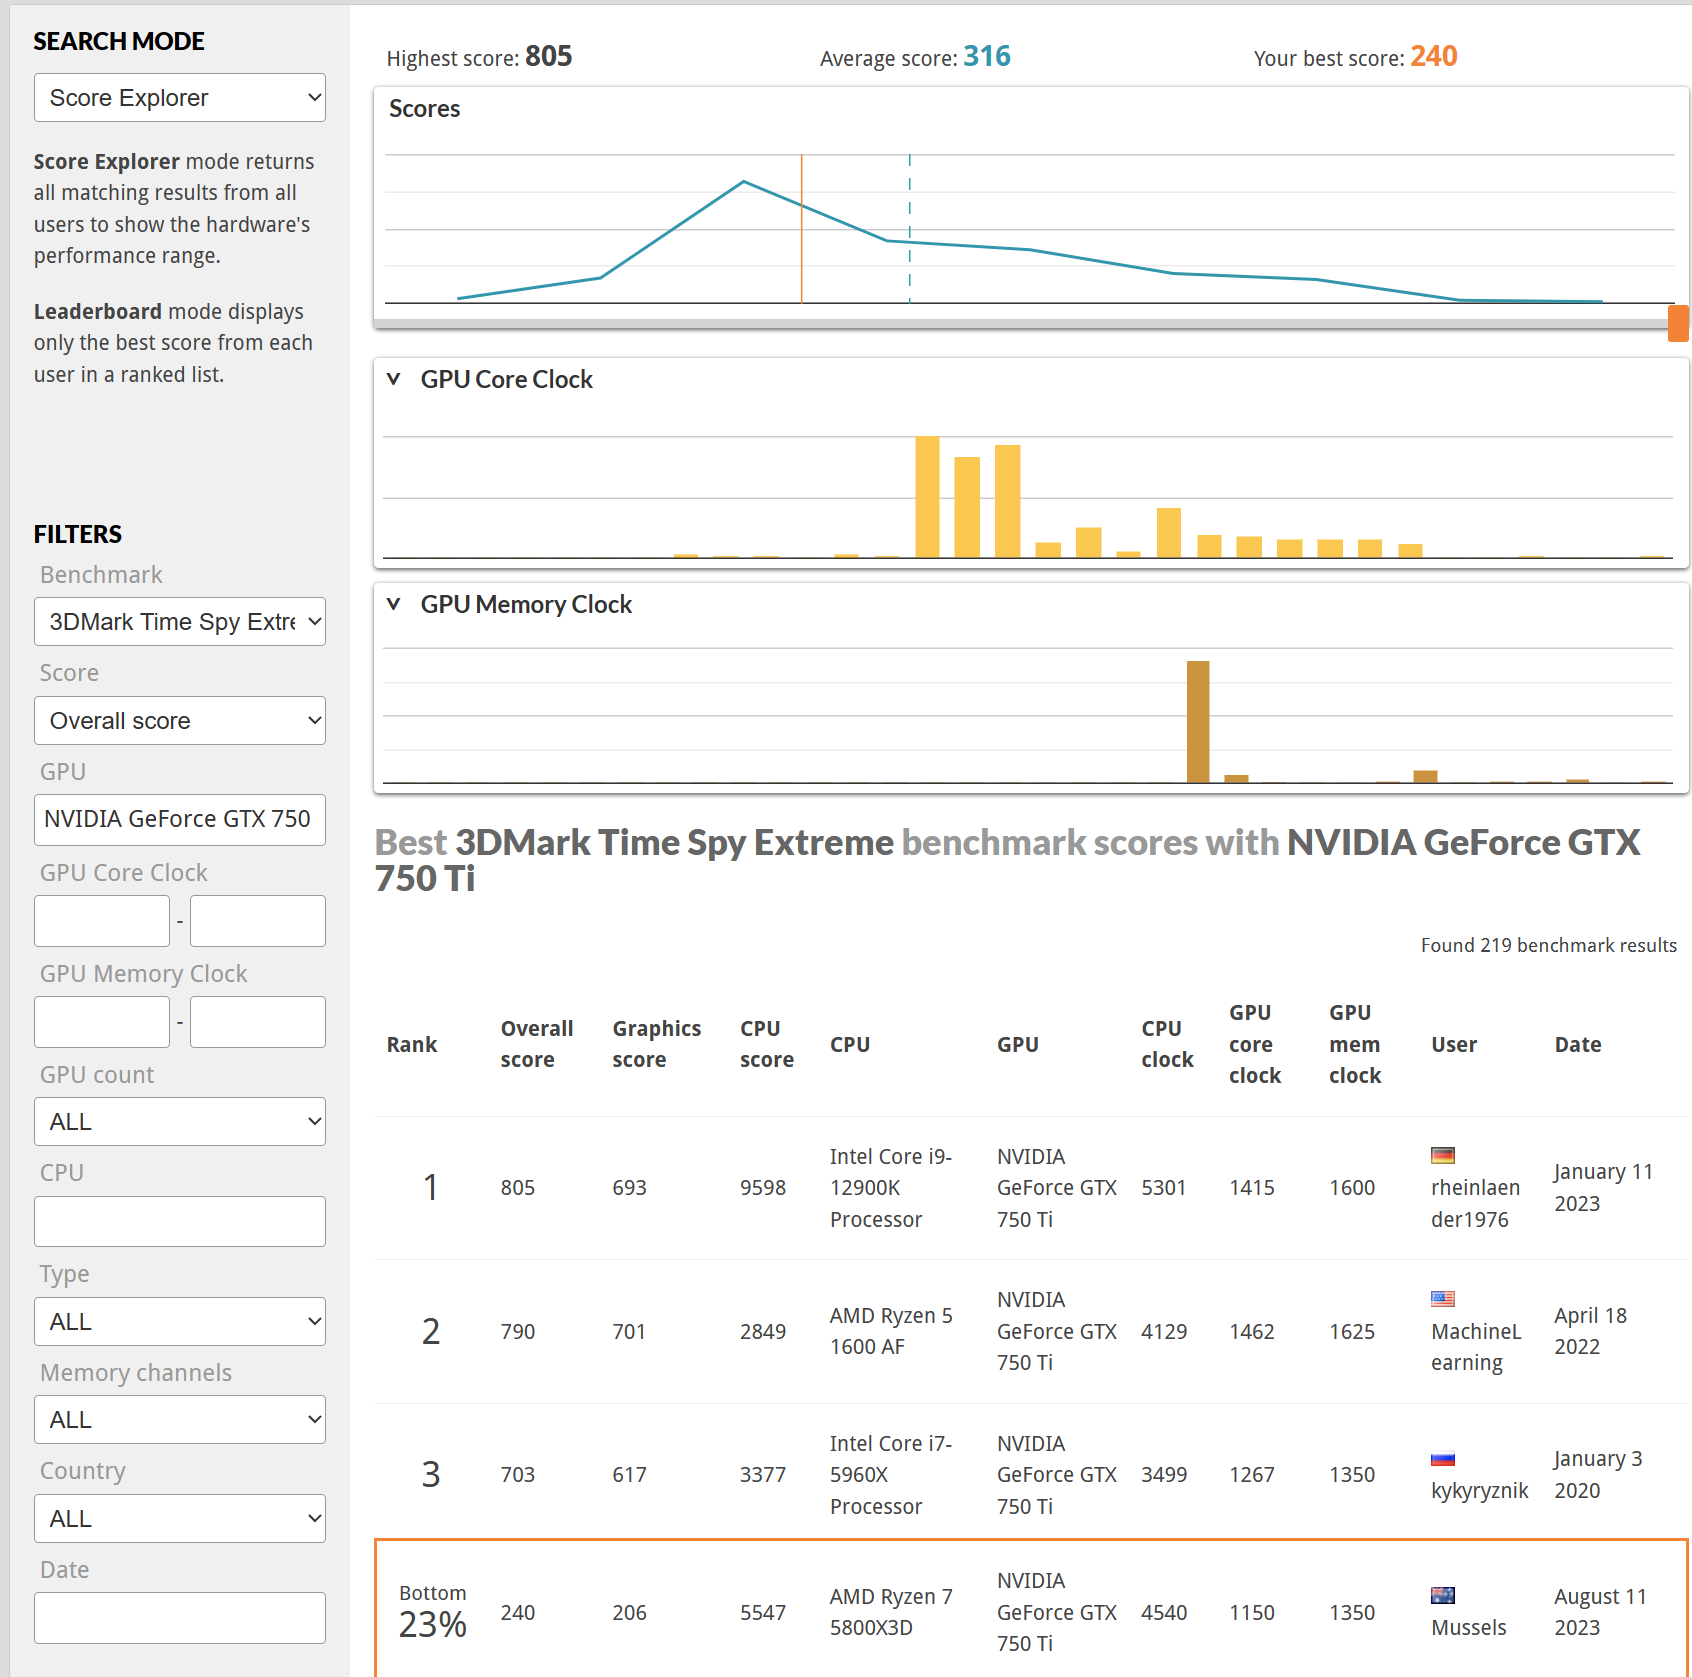Click the German flag icon for rheinlaender1976
This screenshot has height=1677, width=1692.
tap(1443, 1156)
